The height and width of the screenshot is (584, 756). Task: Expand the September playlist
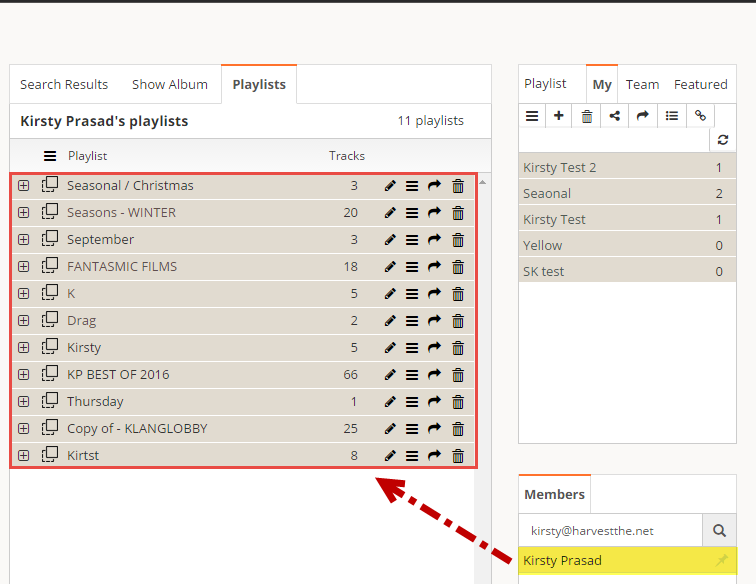click(x=23, y=240)
